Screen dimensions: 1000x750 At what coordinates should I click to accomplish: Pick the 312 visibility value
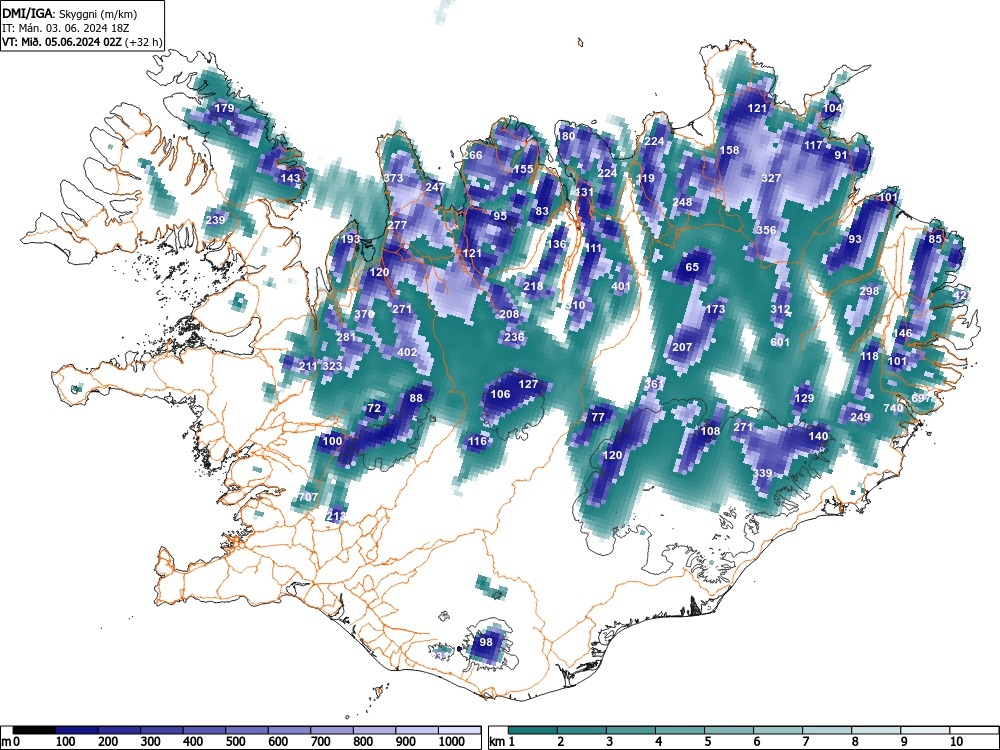tap(780, 309)
